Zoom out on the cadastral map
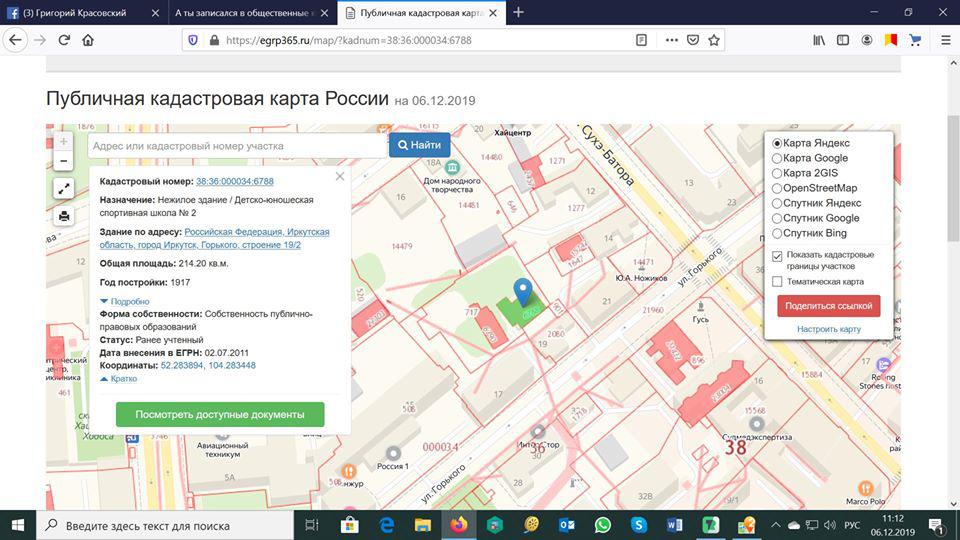The height and width of the screenshot is (540, 960). (x=64, y=161)
